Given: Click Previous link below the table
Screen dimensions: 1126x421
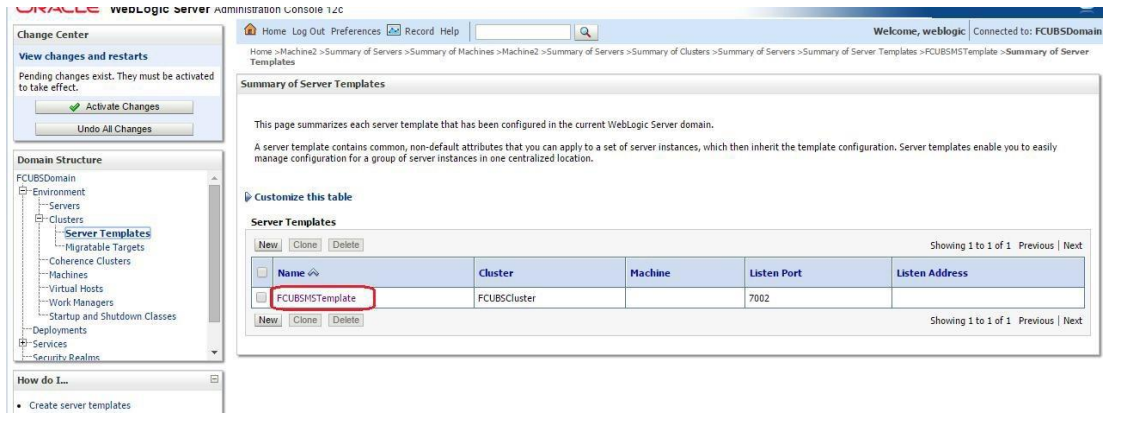Looking at the screenshot, I should 1036,321.
